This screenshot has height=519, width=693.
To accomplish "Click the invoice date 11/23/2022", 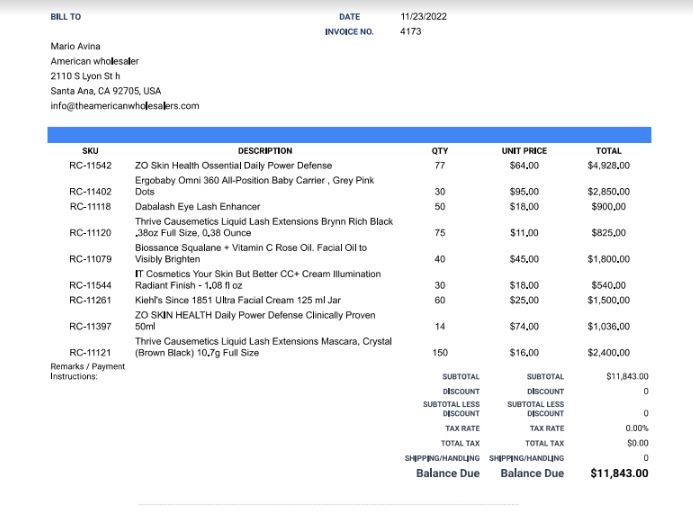I will (x=423, y=17).
